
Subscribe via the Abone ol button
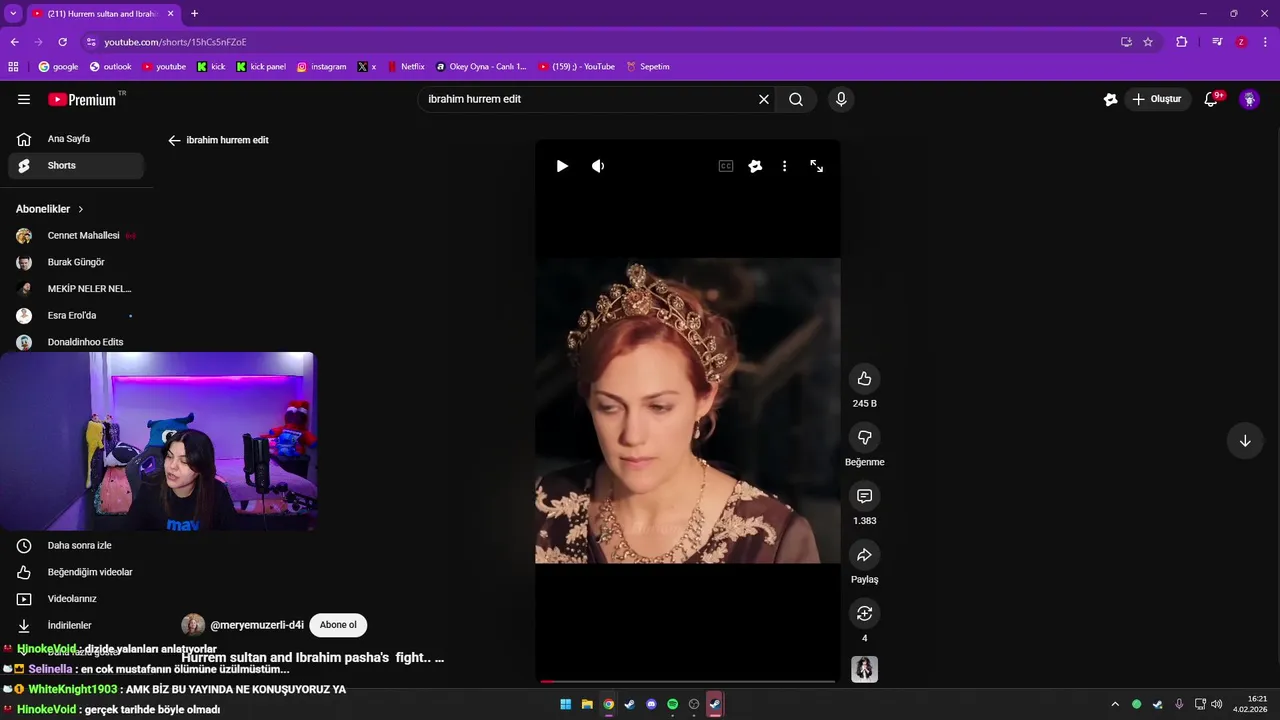point(338,625)
